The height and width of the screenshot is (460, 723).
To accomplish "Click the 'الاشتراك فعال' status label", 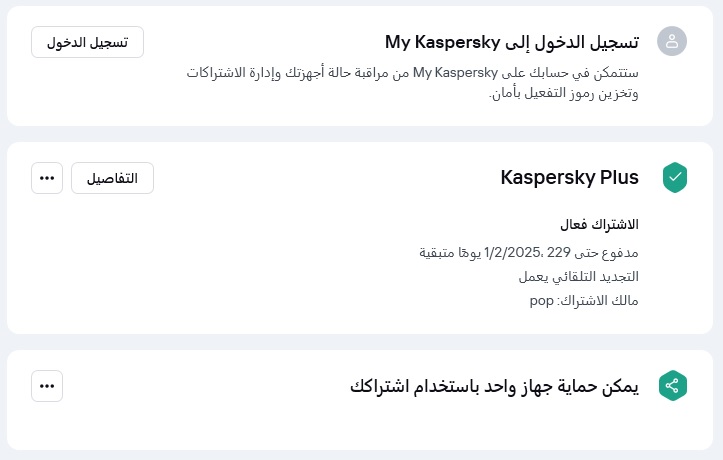I will 599,223.
